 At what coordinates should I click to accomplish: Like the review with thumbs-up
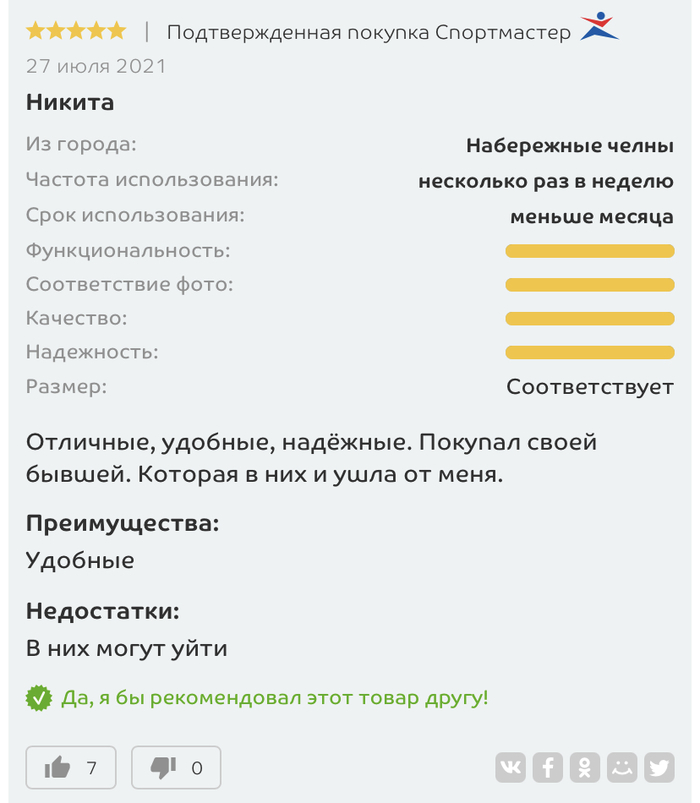coord(70,767)
